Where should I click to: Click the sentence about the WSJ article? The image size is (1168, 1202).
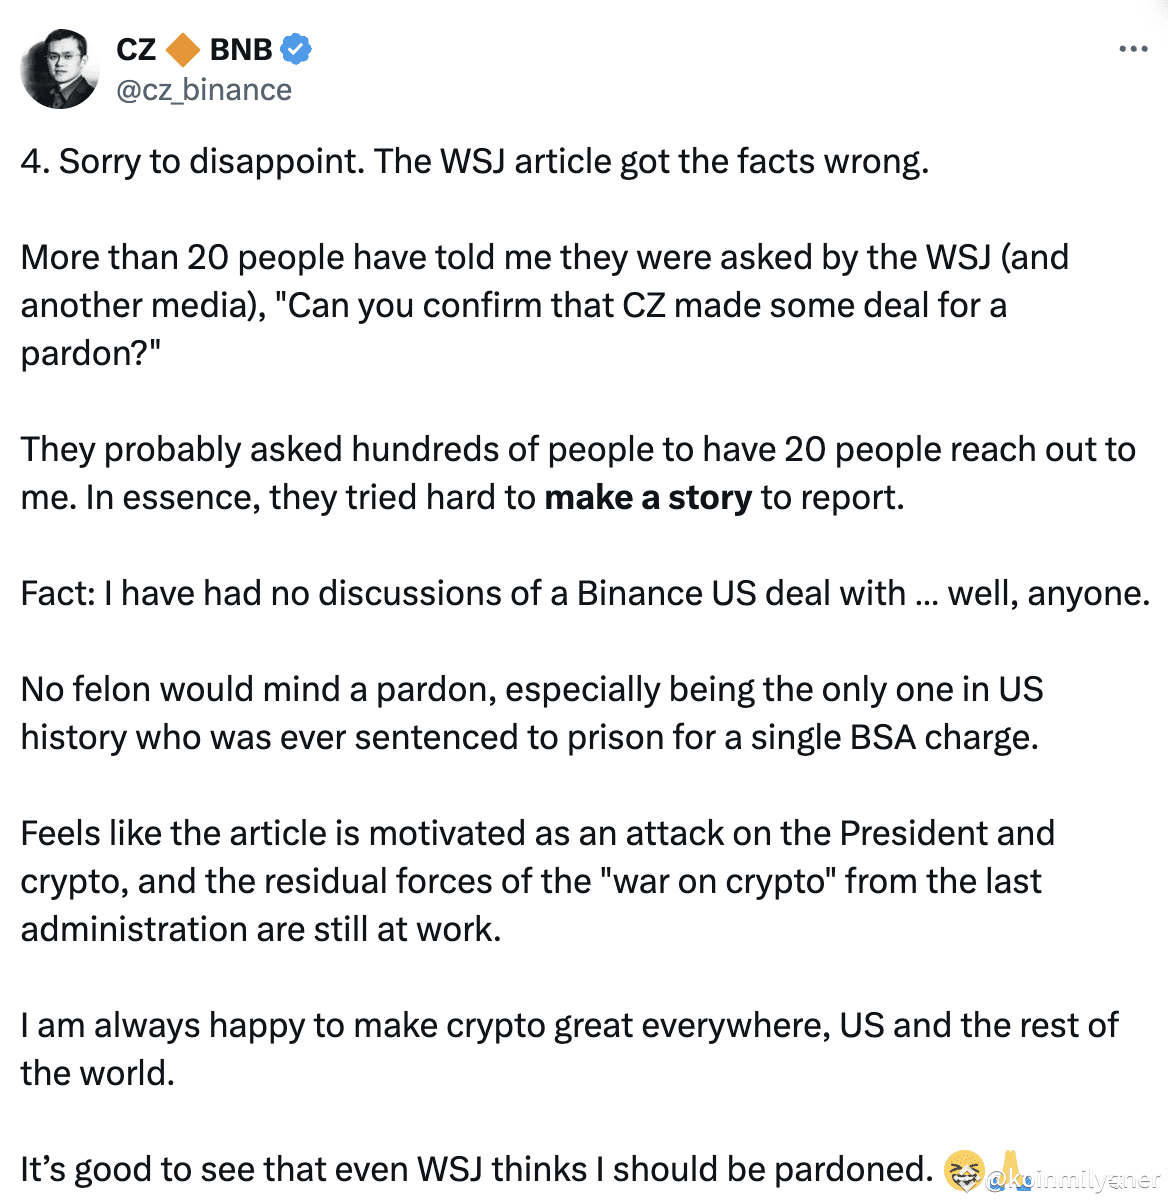click(x=475, y=161)
